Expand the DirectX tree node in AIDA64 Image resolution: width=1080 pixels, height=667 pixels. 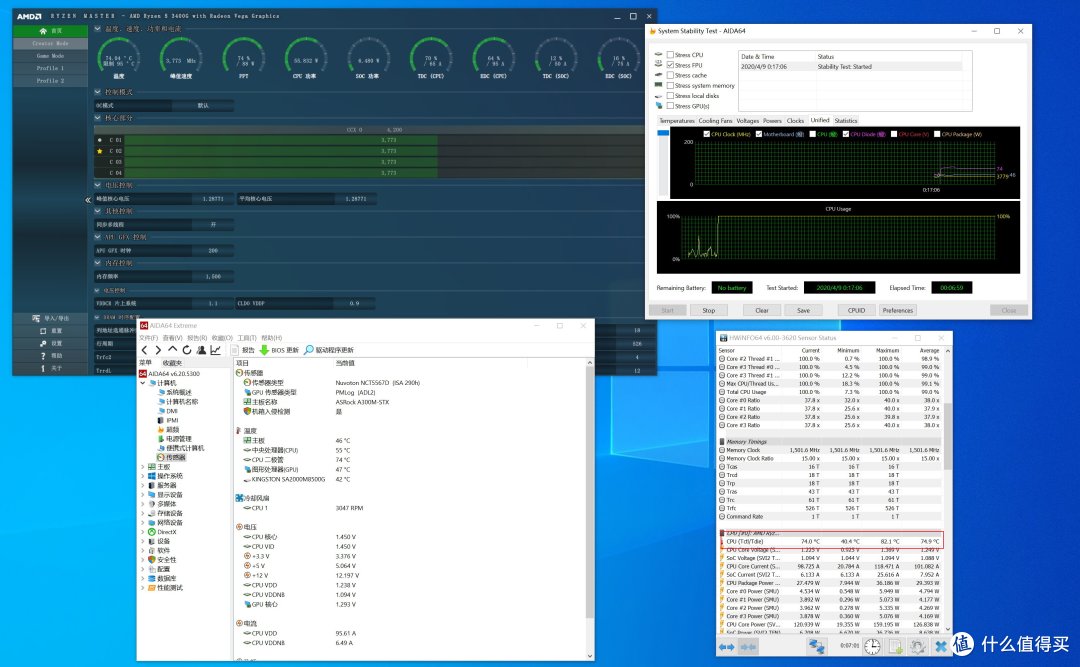coord(143,532)
